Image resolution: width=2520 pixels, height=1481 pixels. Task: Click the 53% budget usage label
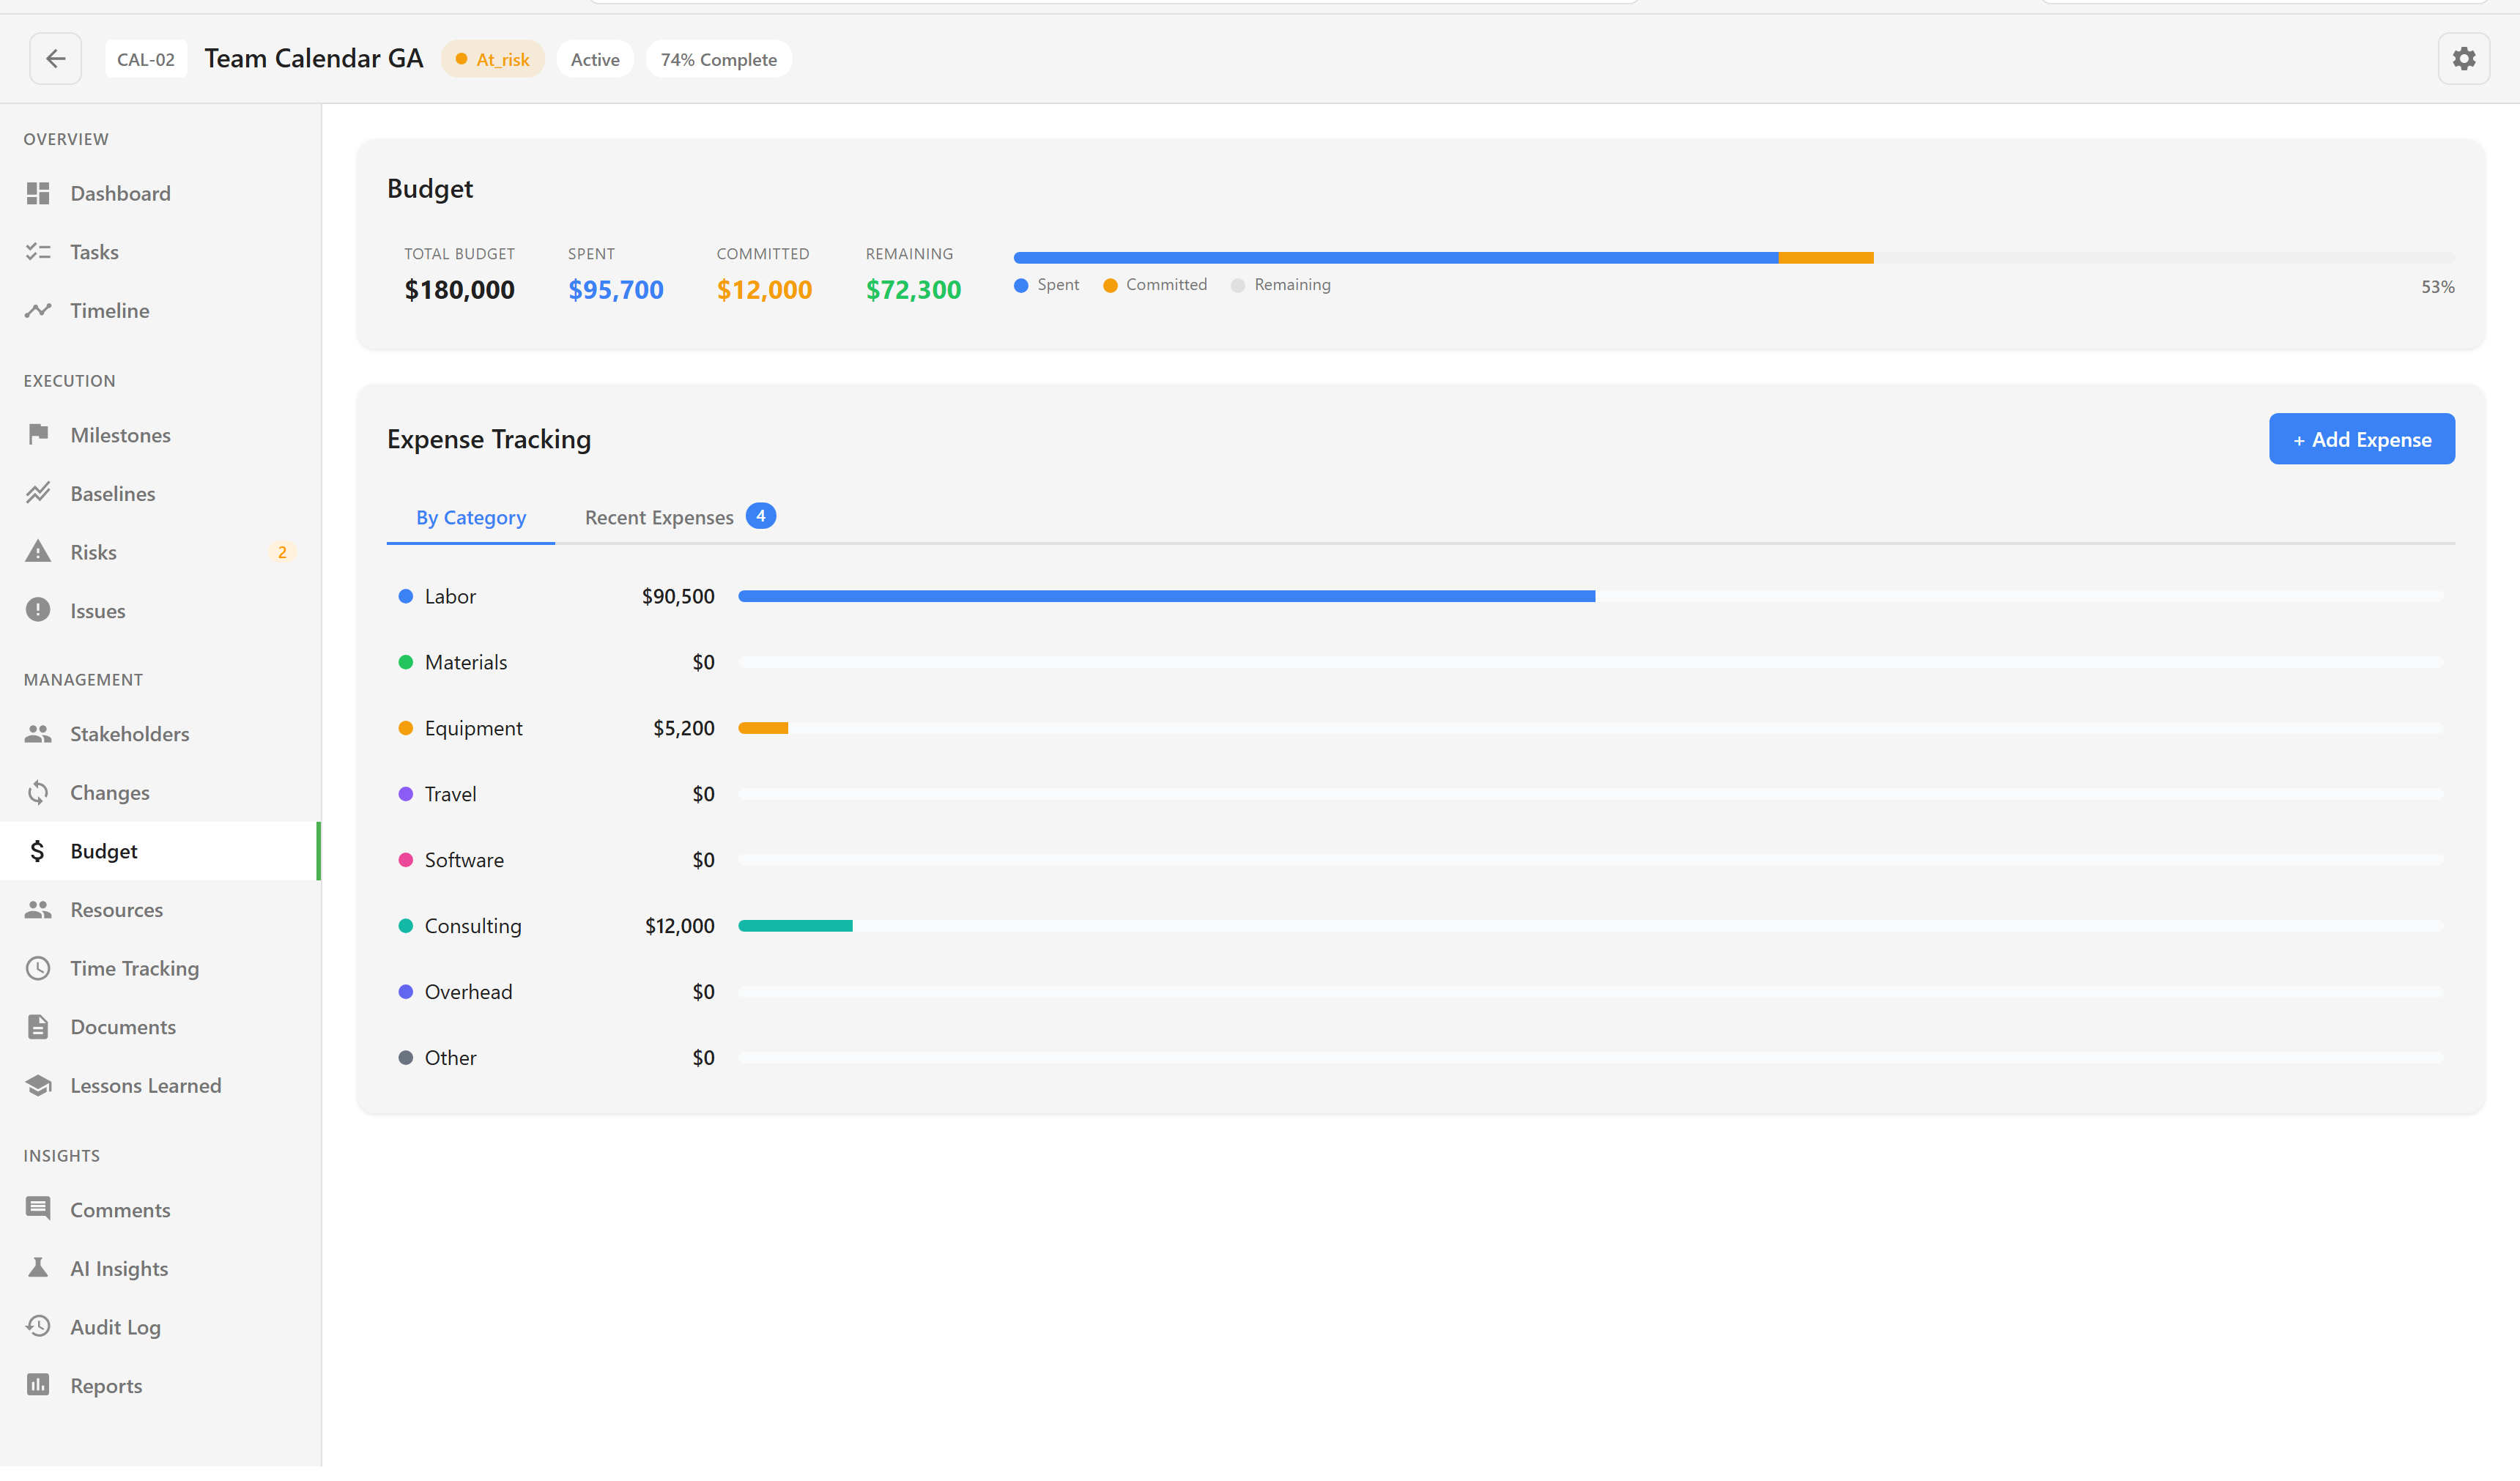point(2437,288)
